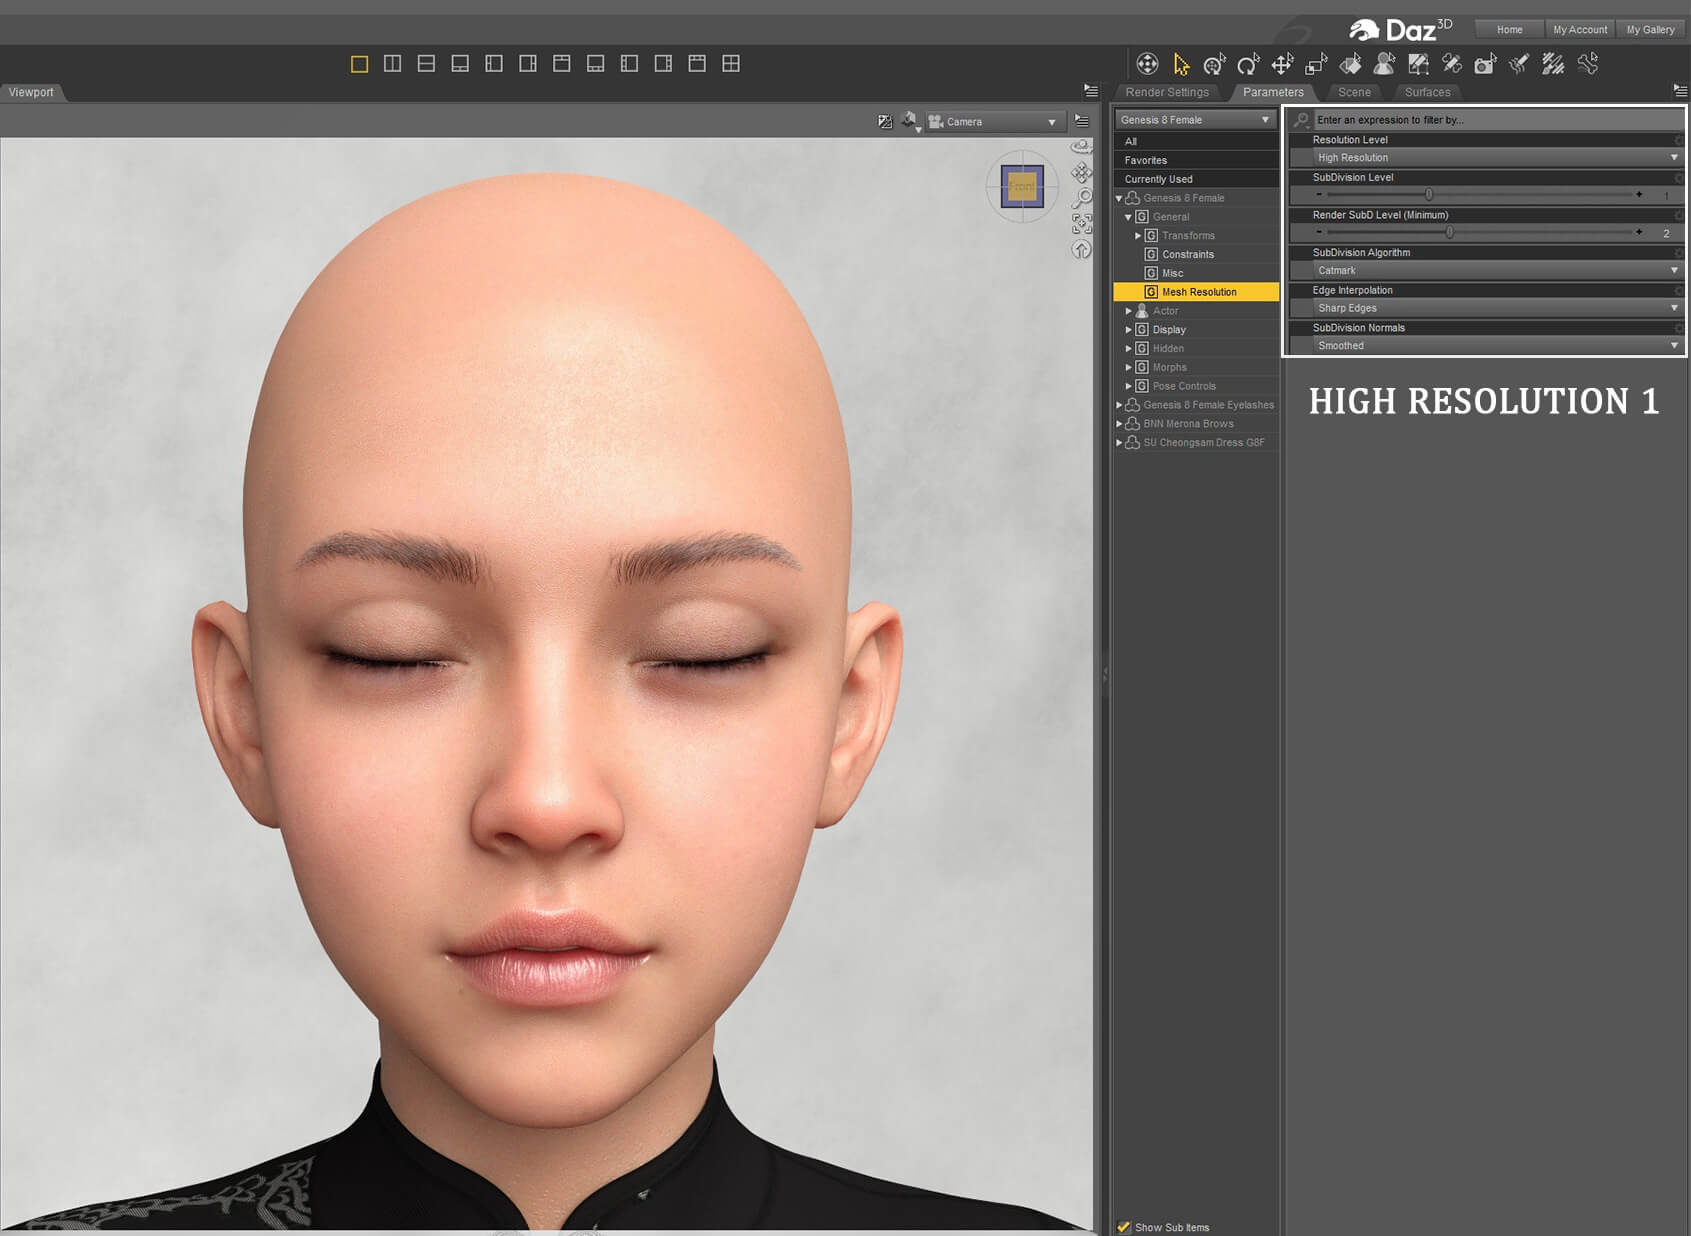The image size is (1691, 1236).
Task: Select the Spot Render camera tool
Action: pos(1485,64)
